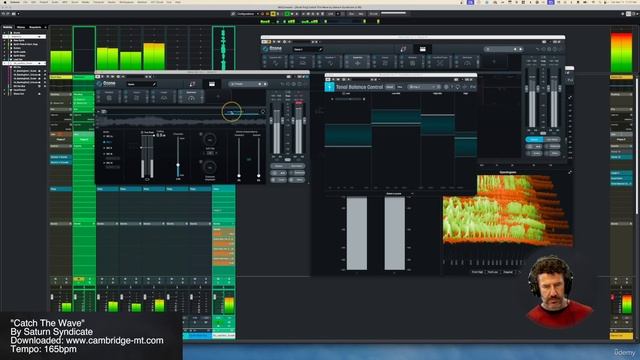Image resolution: width=640 pixels, height=360 pixels.
Task: Click the last icon in Tonal Balance Control header
Action: point(473,87)
